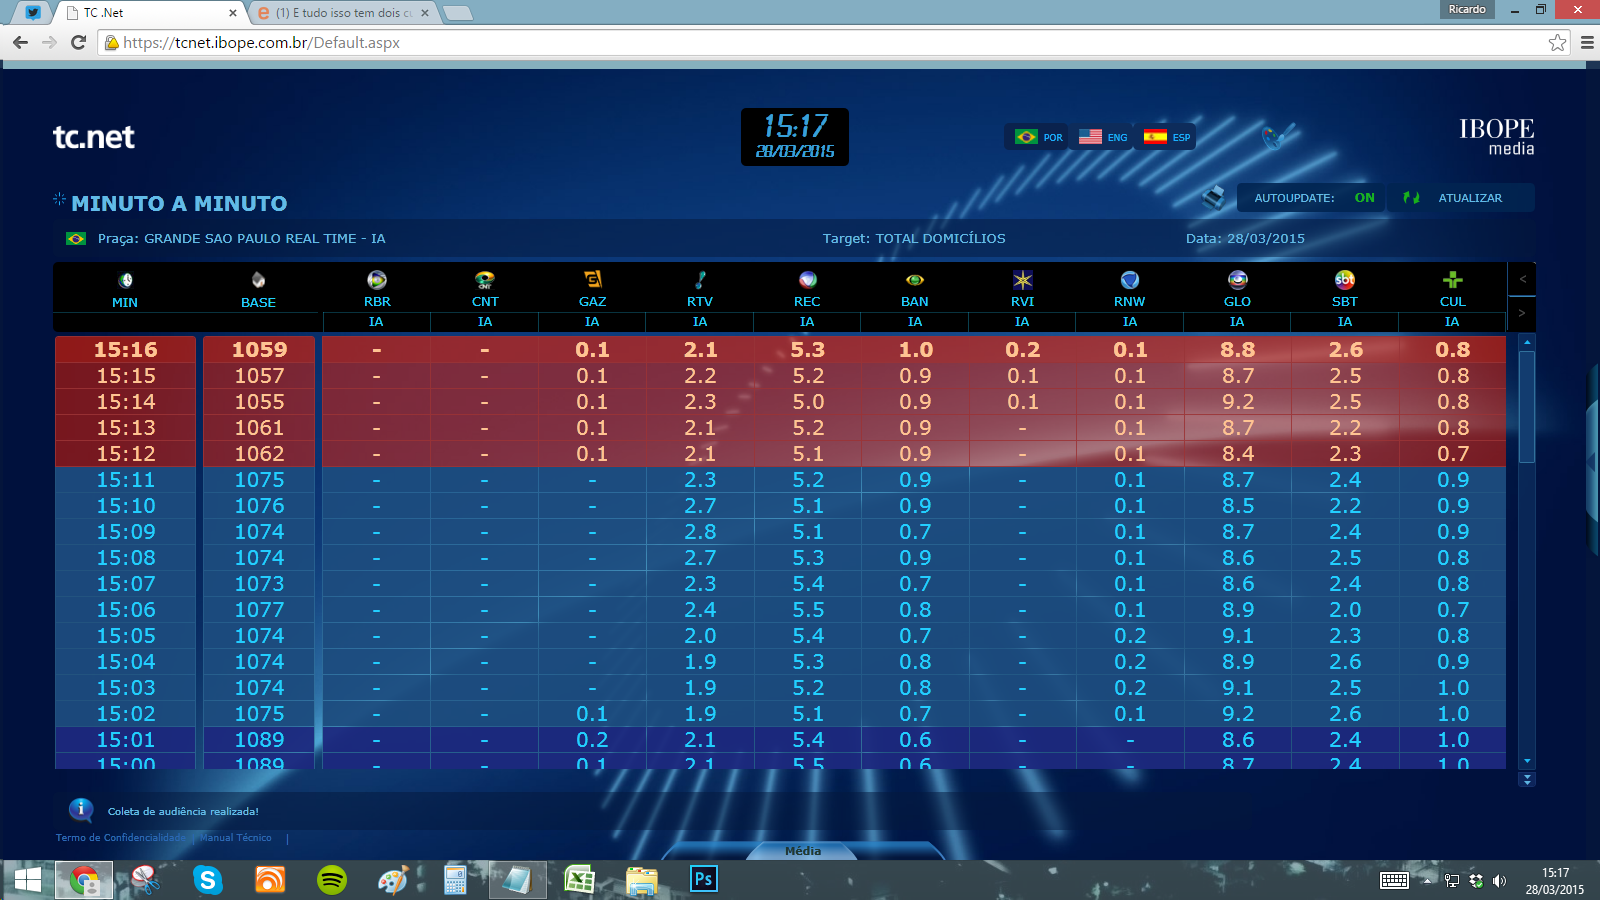Select the TC .Net browser tab
Image resolution: width=1600 pixels, height=900 pixels.
(150, 13)
